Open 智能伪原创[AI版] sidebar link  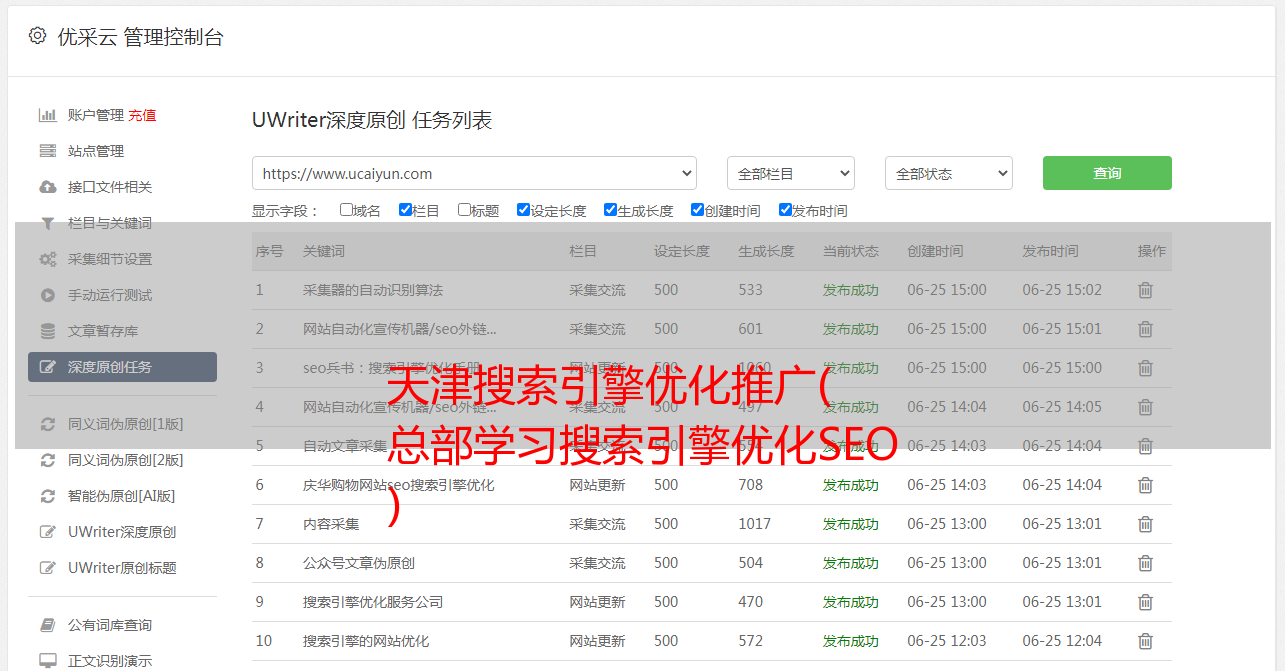(121, 496)
